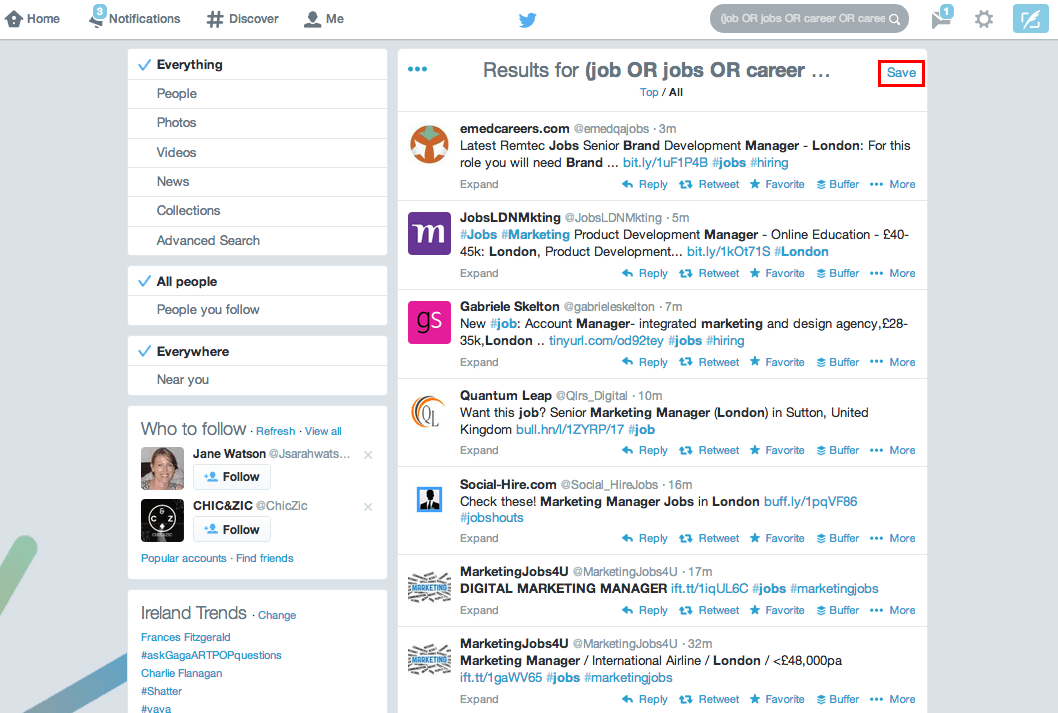1058x713 pixels.
Task: Expand the JobsLDNMkting tweet
Action: [x=479, y=273]
